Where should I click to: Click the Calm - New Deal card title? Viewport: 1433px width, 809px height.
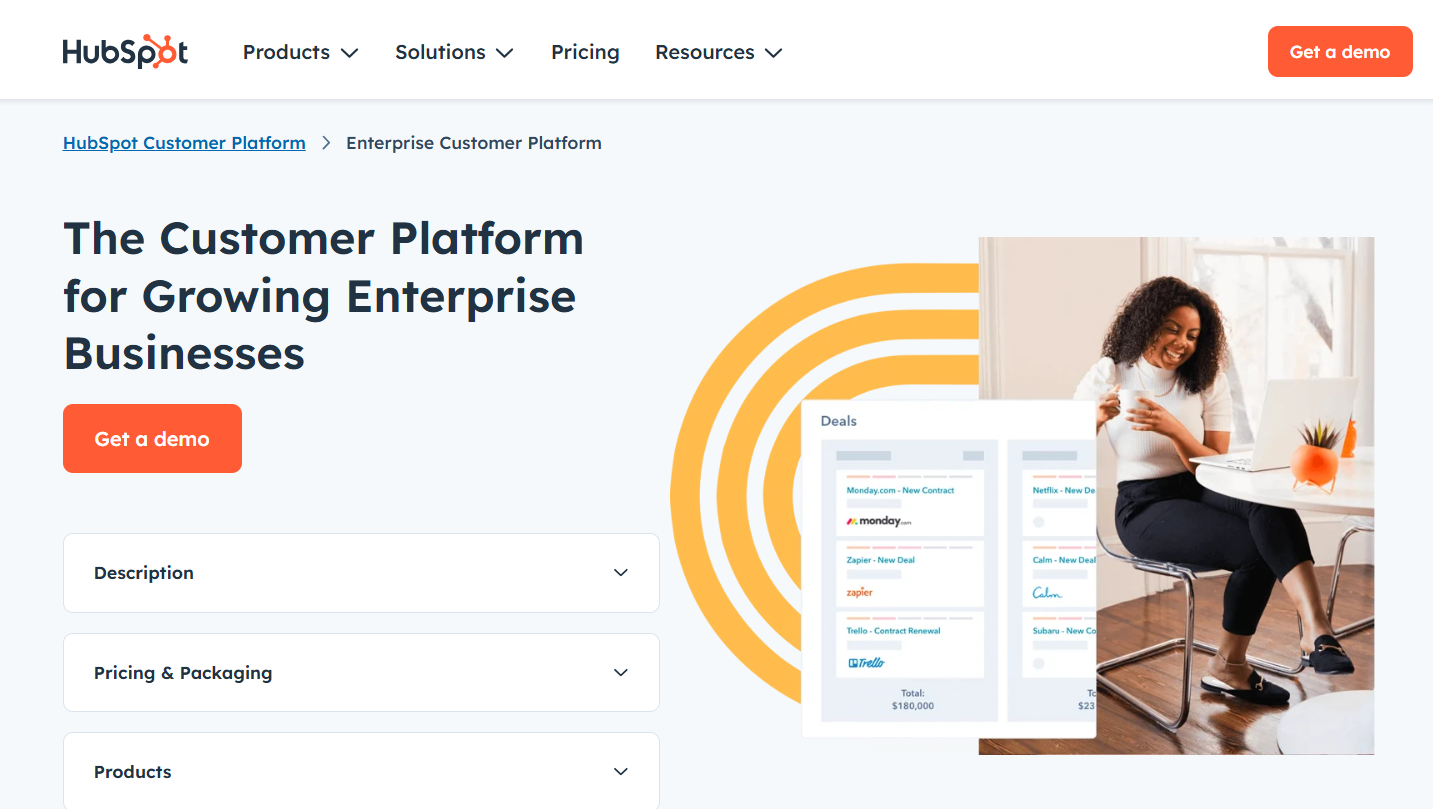(x=1064, y=560)
